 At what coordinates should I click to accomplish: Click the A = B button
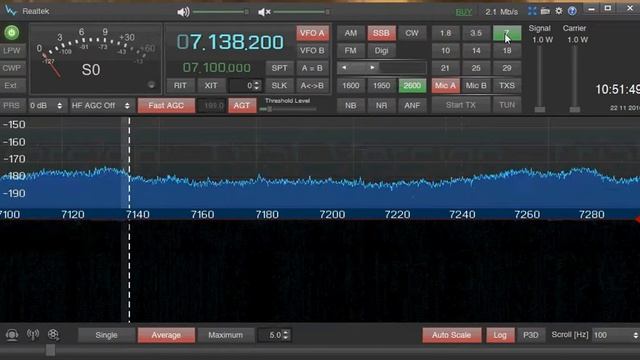click(312, 68)
